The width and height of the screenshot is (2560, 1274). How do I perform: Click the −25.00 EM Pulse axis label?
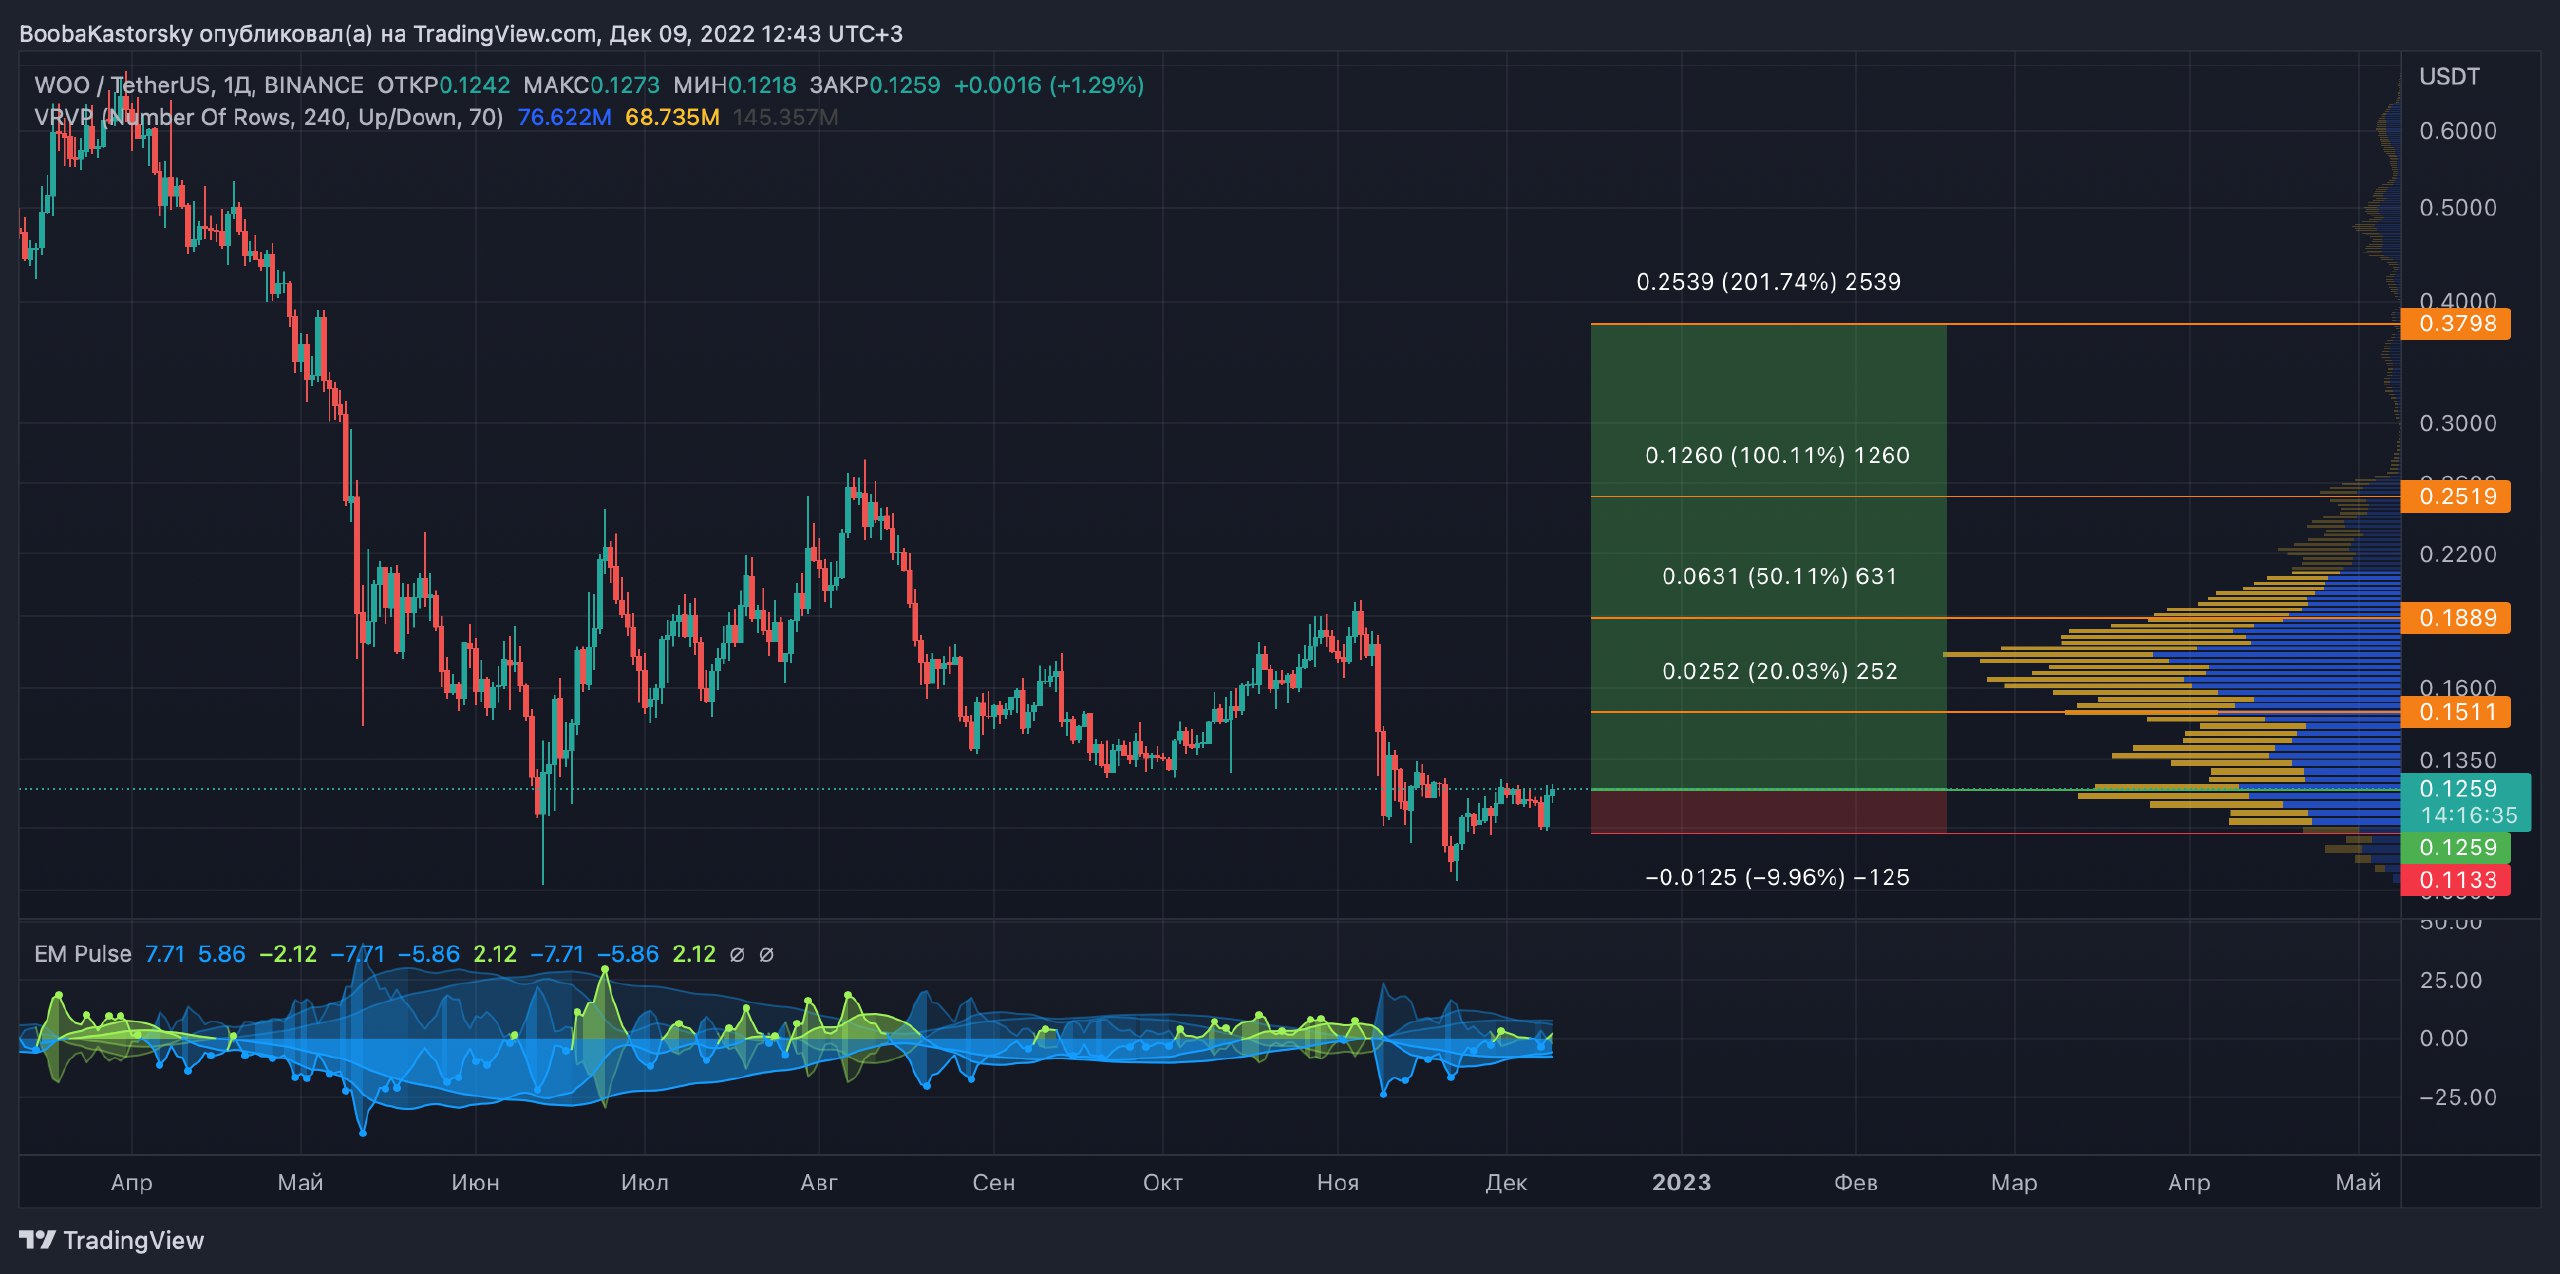[2458, 1097]
